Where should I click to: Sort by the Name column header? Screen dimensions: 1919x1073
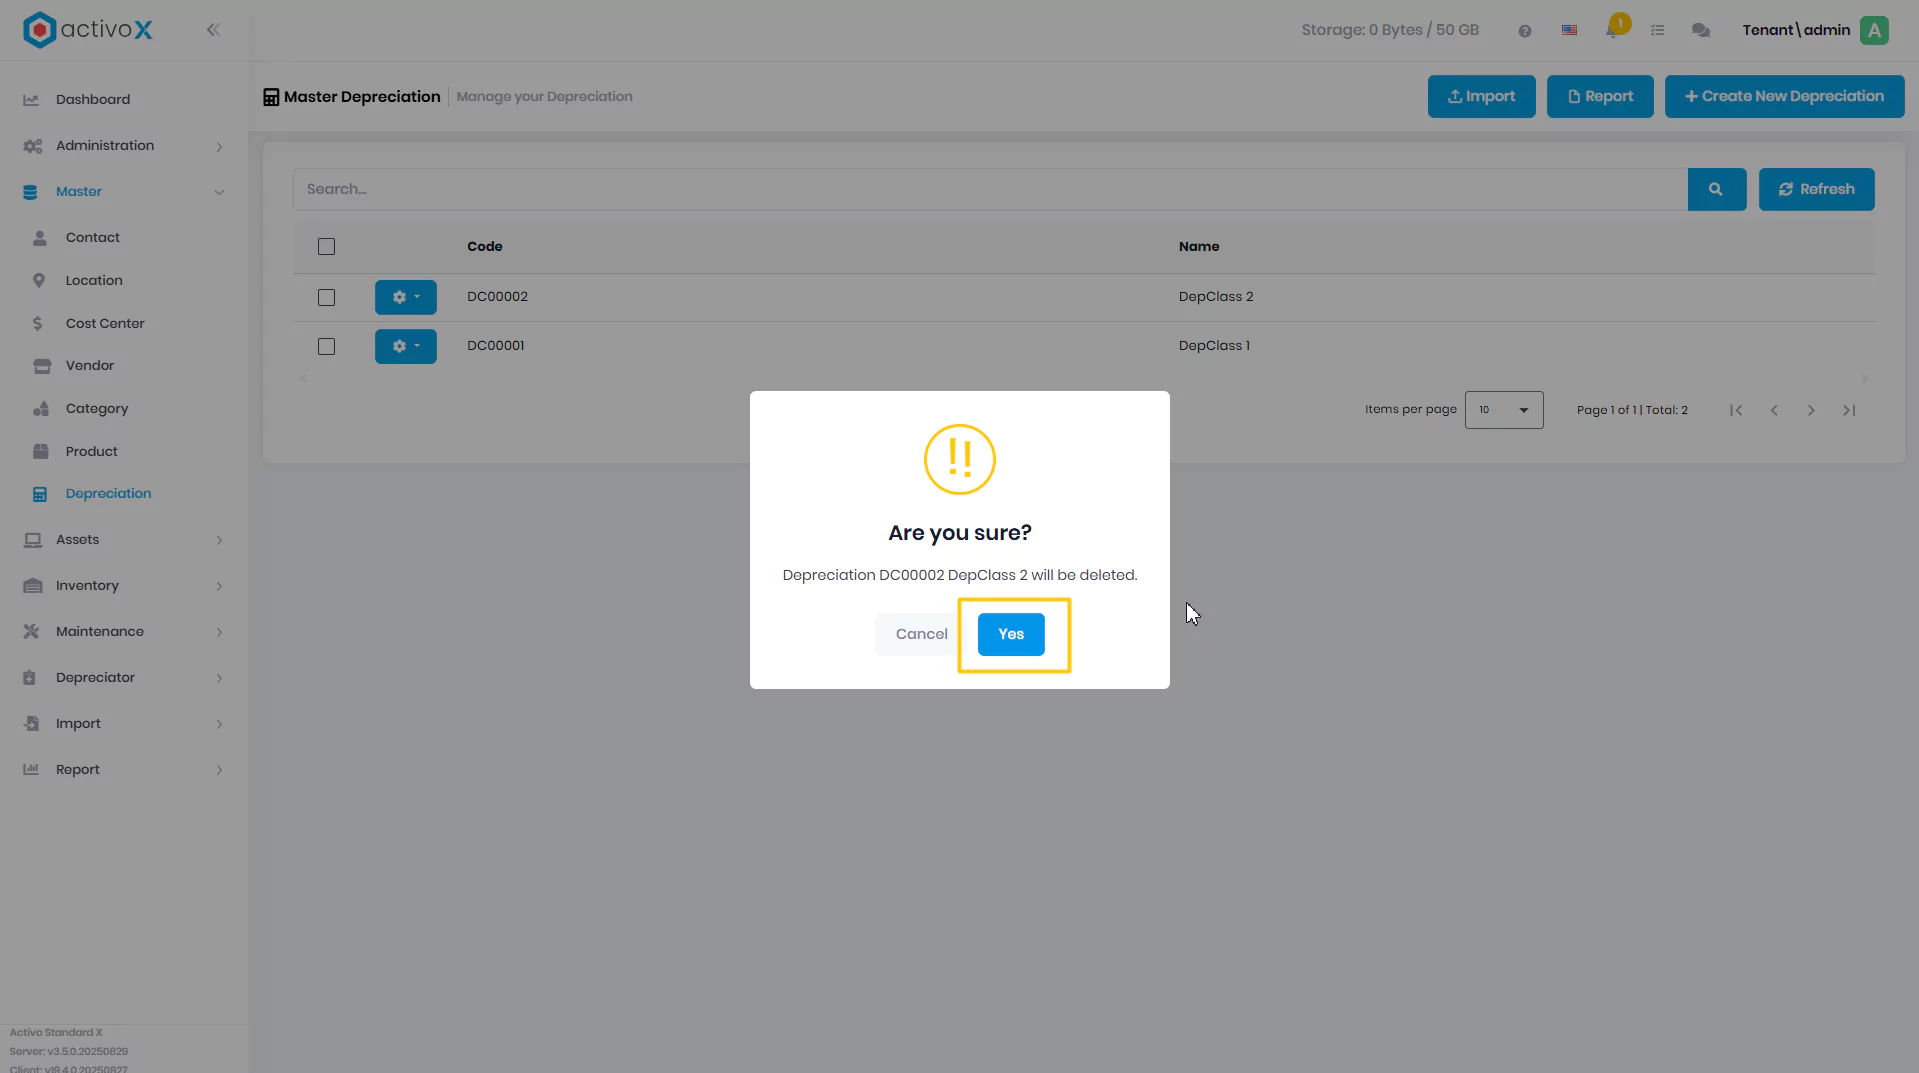pyautogui.click(x=1198, y=247)
